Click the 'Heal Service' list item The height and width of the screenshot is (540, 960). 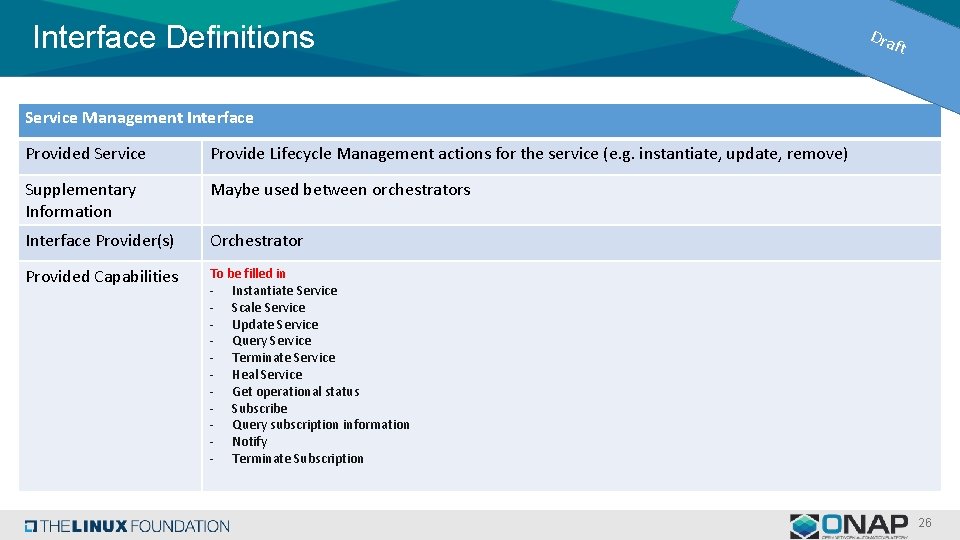[x=267, y=375]
